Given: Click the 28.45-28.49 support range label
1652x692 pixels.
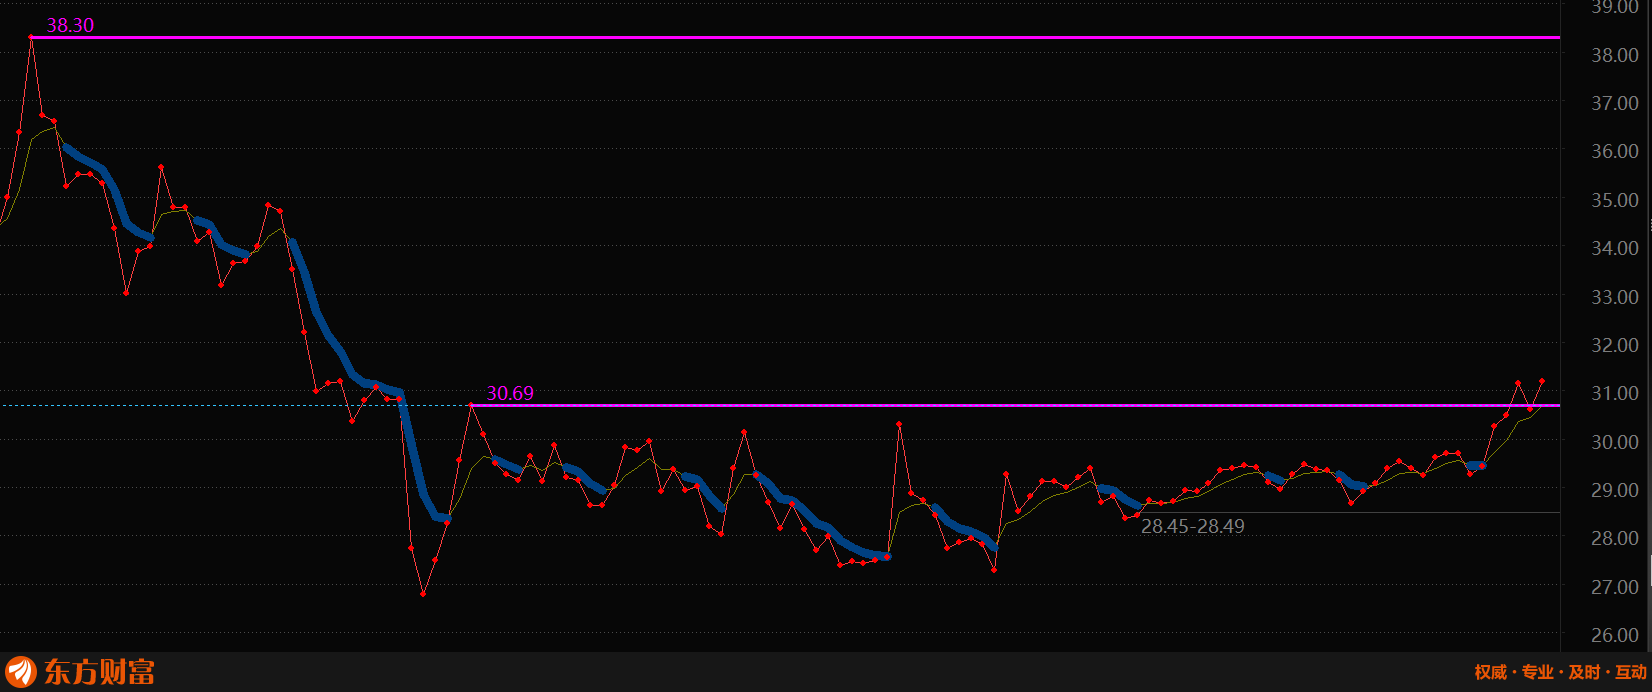Looking at the screenshot, I should (x=1193, y=526).
